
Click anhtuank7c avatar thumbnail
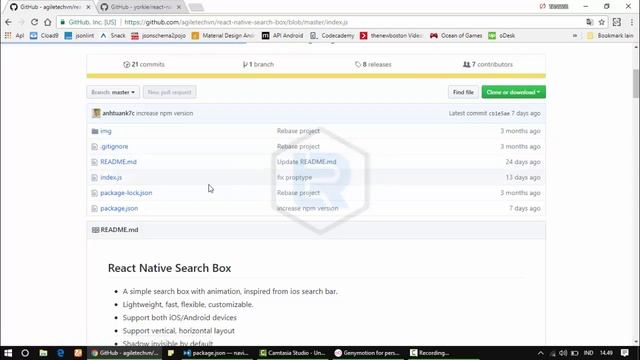(x=96, y=113)
